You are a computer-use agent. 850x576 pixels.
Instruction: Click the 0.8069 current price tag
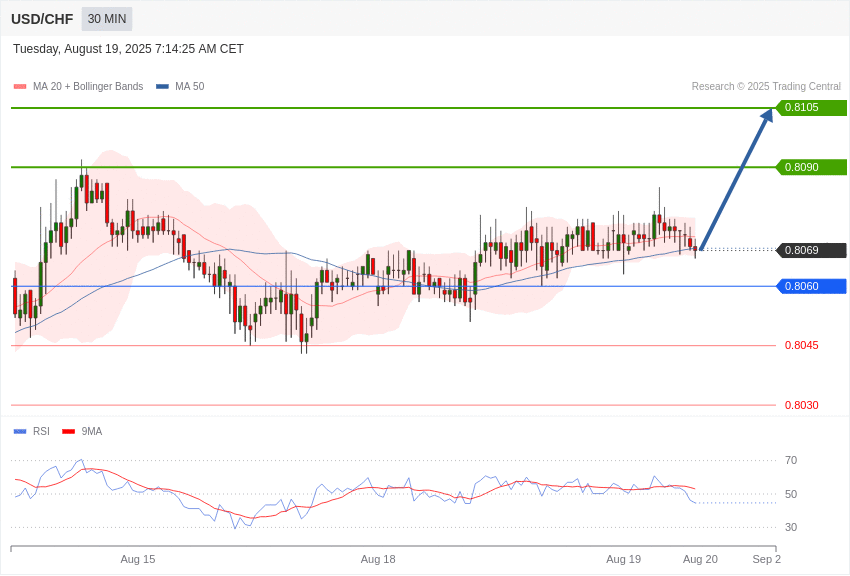(x=811, y=250)
